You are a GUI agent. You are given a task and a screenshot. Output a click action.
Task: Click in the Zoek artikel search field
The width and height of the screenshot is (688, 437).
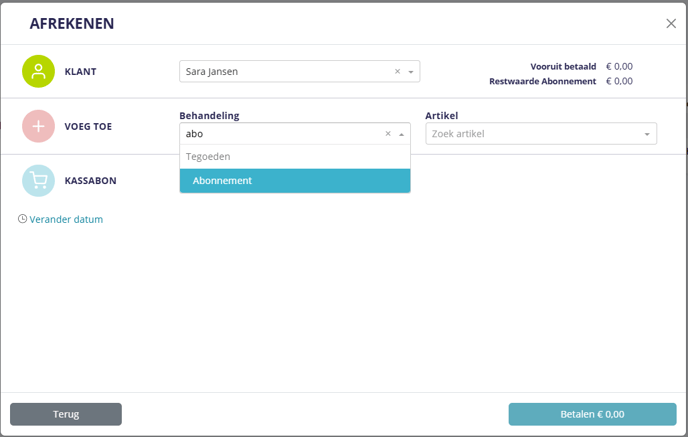click(530, 134)
